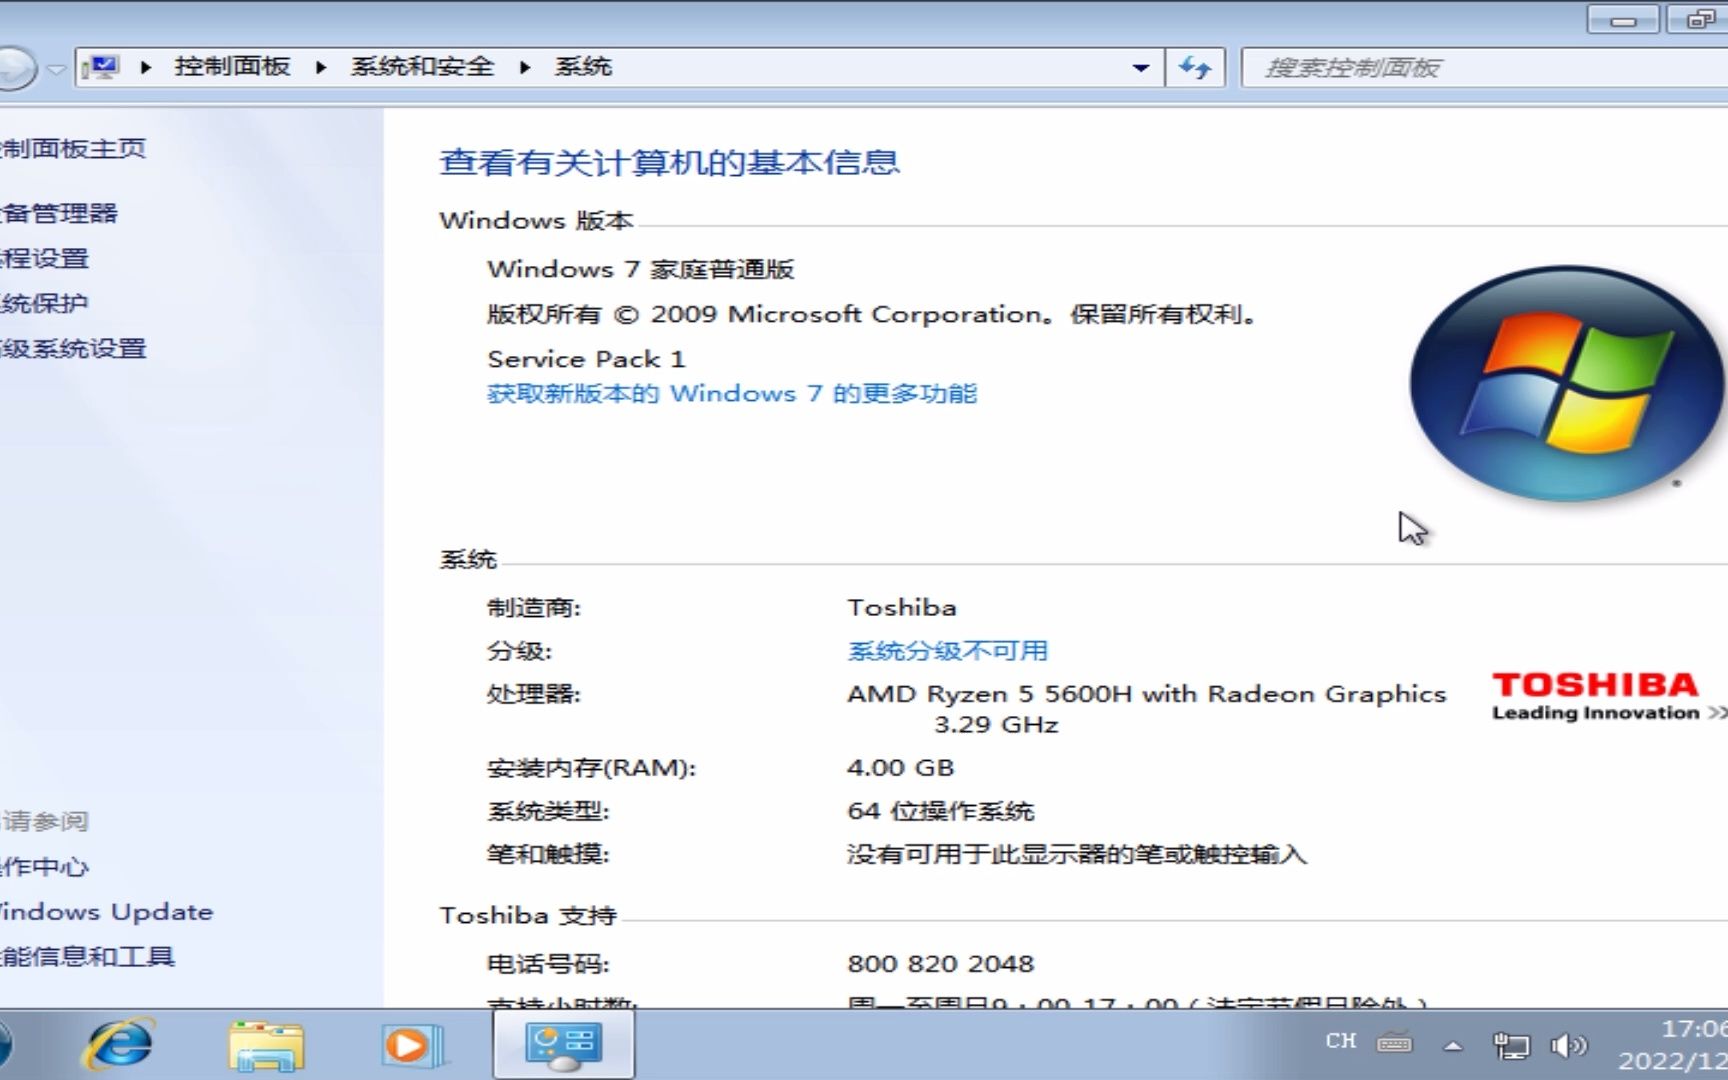Select the text Service Pack 1
Screen dimensions: 1728x1080
(x=586, y=359)
